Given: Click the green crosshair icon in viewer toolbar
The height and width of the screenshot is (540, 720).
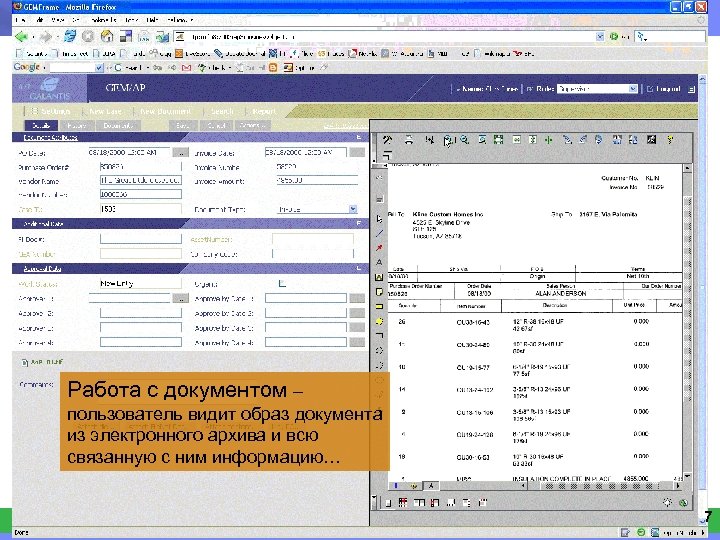Looking at the screenshot, I should pyautogui.click(x=549, y=140).
